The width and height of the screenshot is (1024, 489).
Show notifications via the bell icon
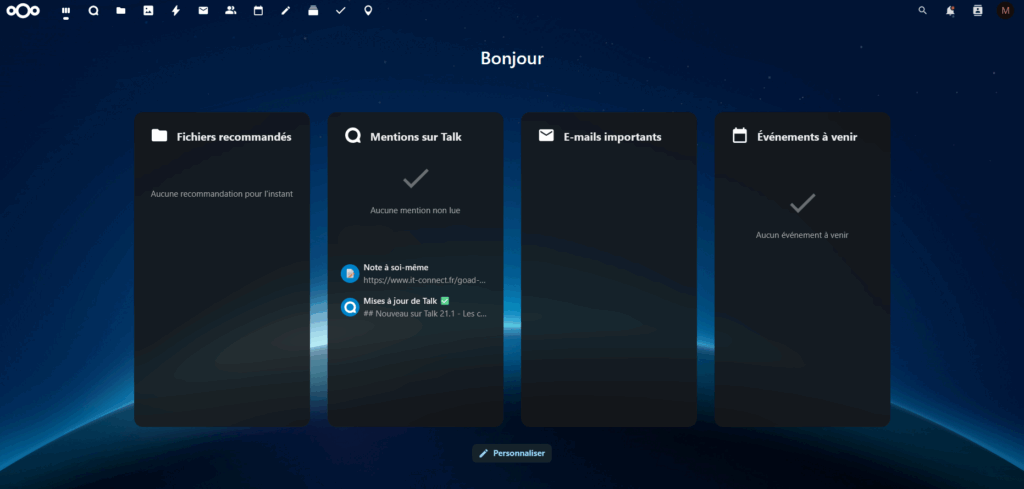click(x=950, y=11)
